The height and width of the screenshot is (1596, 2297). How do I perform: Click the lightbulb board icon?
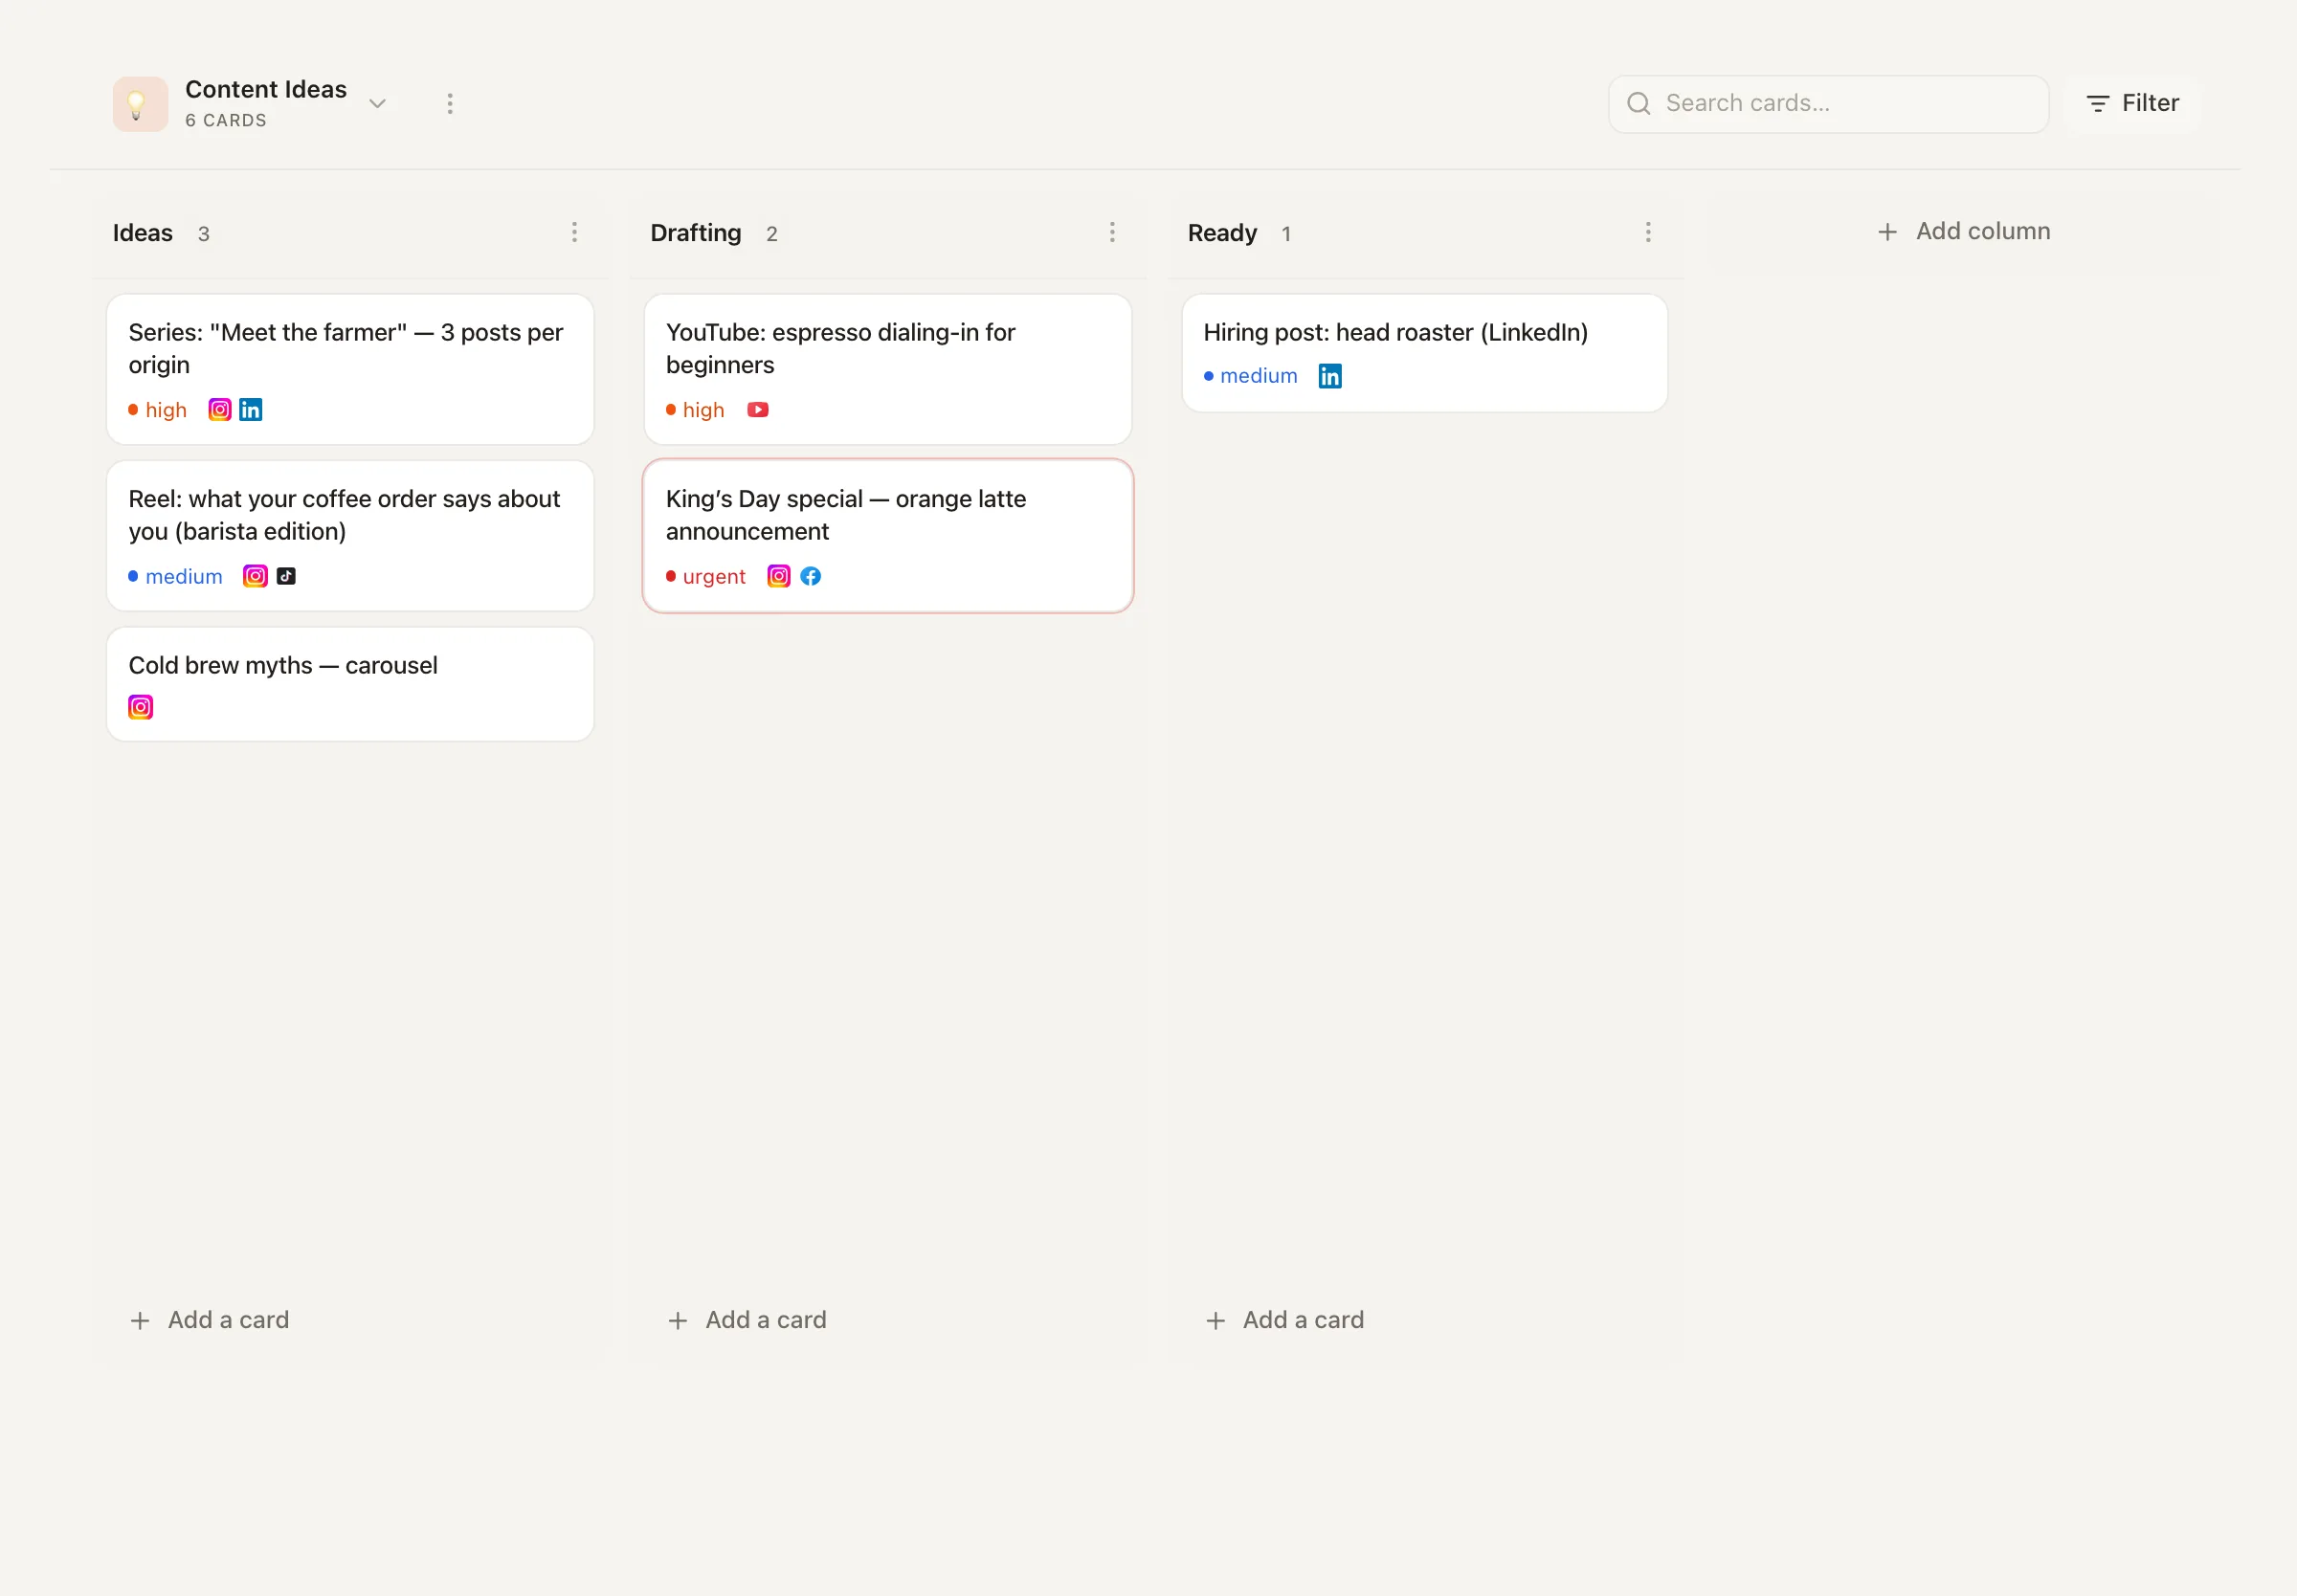click(x=140, y=104)
